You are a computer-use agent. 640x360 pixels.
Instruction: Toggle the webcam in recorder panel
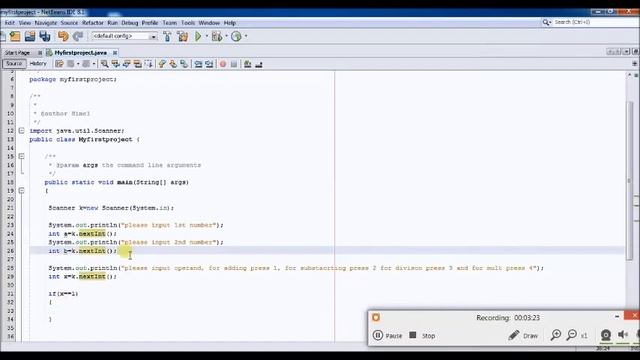[606, 335]
